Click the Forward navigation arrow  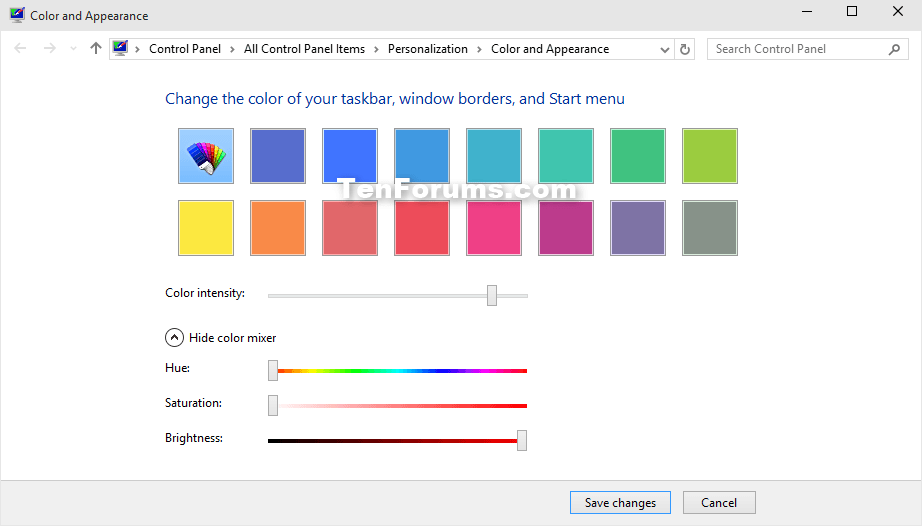click(x=49, y=49)
